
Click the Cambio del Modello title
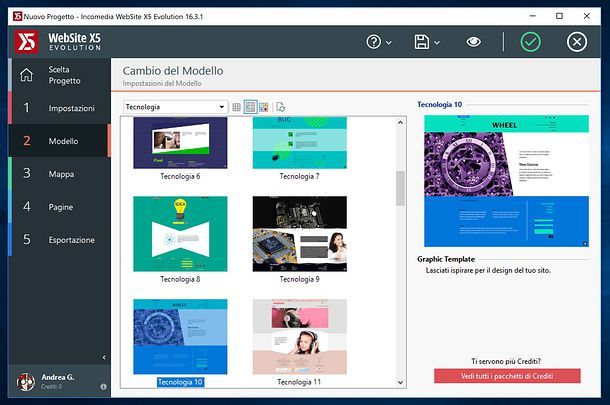pos(173,71)
